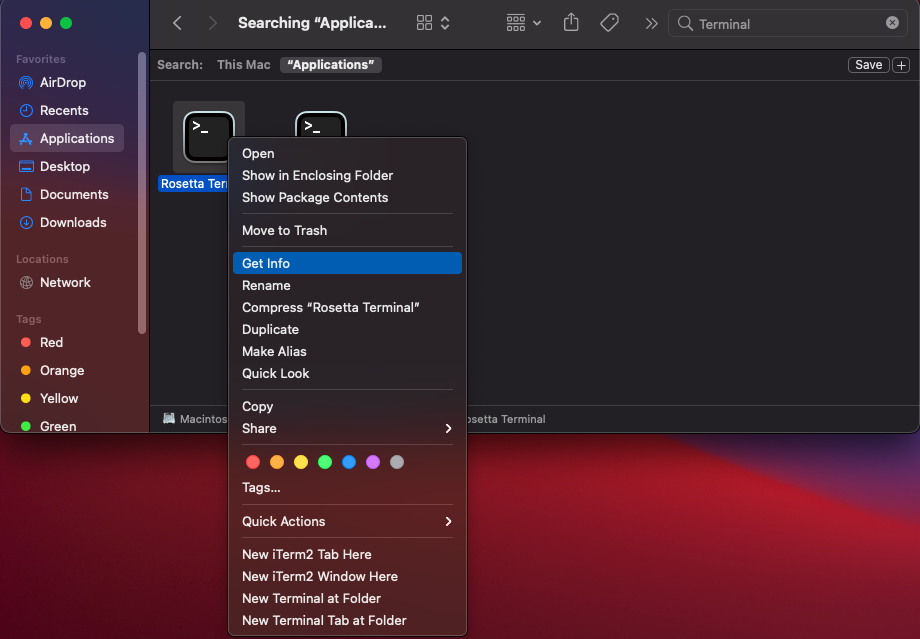Select the Orange sidebar tag
The width and height of the screenshot is (920, 639).
67,370
